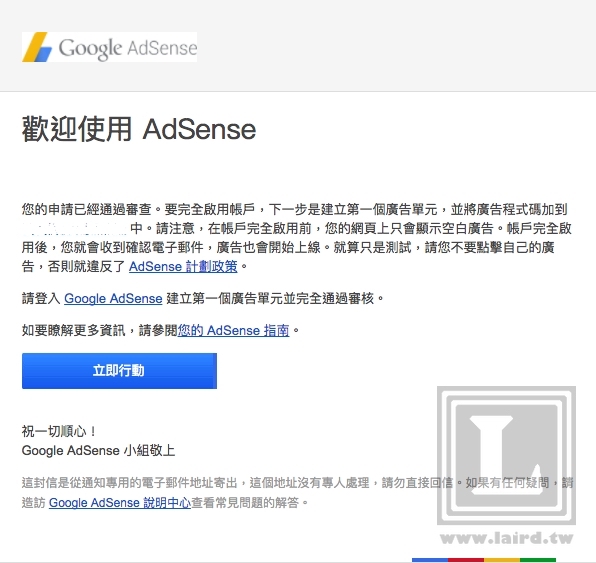Image resolution: width=596 pixels, height=563 pixels.
Task: Follow the Google AdSense link after 請登入
Action: tap(113, 298)
